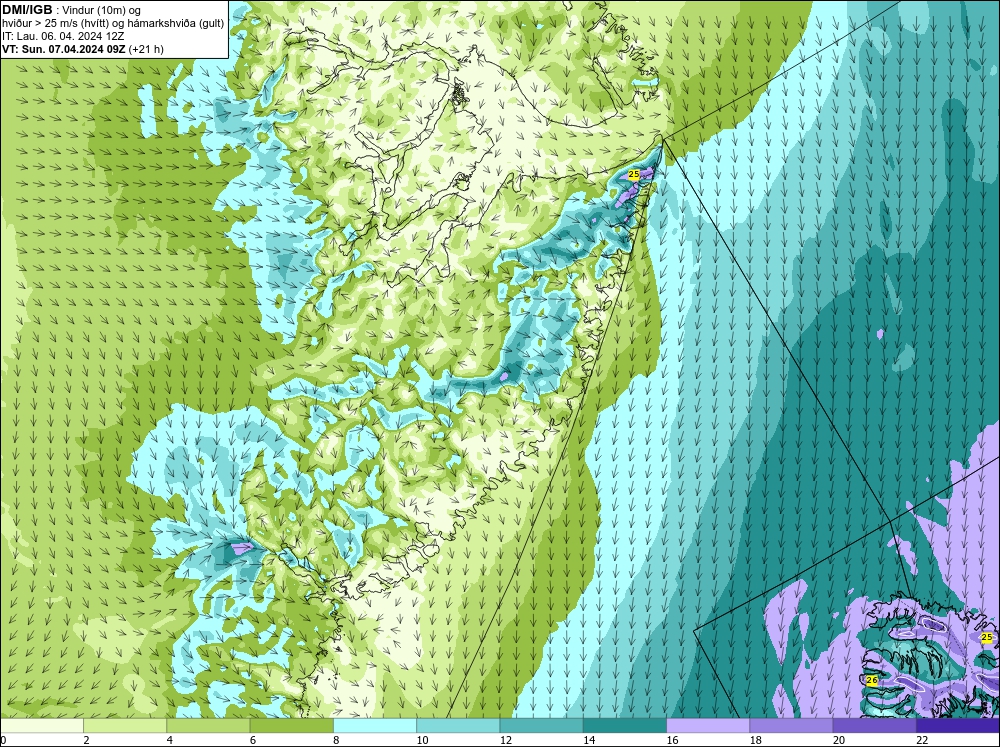Click the 18–20 m/s medium purple legend swatch

791,726
